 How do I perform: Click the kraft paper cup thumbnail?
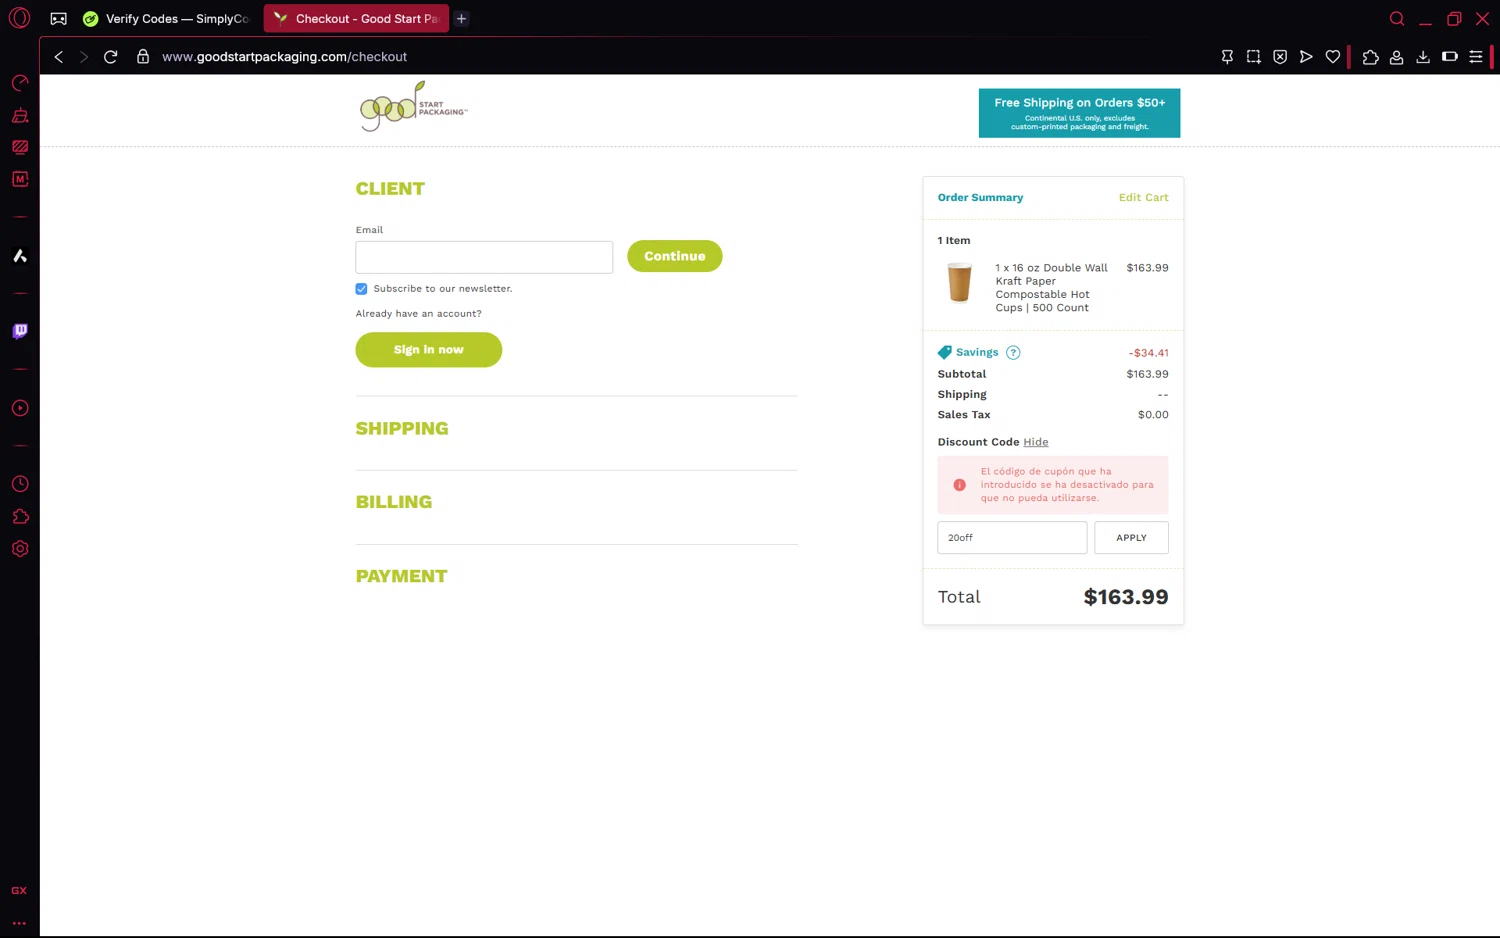(x=960, y=282)
